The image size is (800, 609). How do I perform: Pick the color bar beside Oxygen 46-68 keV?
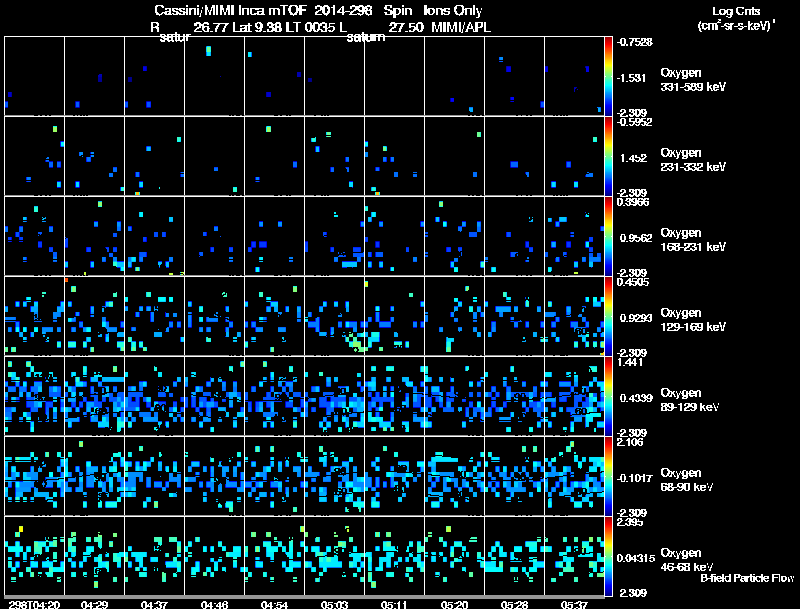pos(608,556)
